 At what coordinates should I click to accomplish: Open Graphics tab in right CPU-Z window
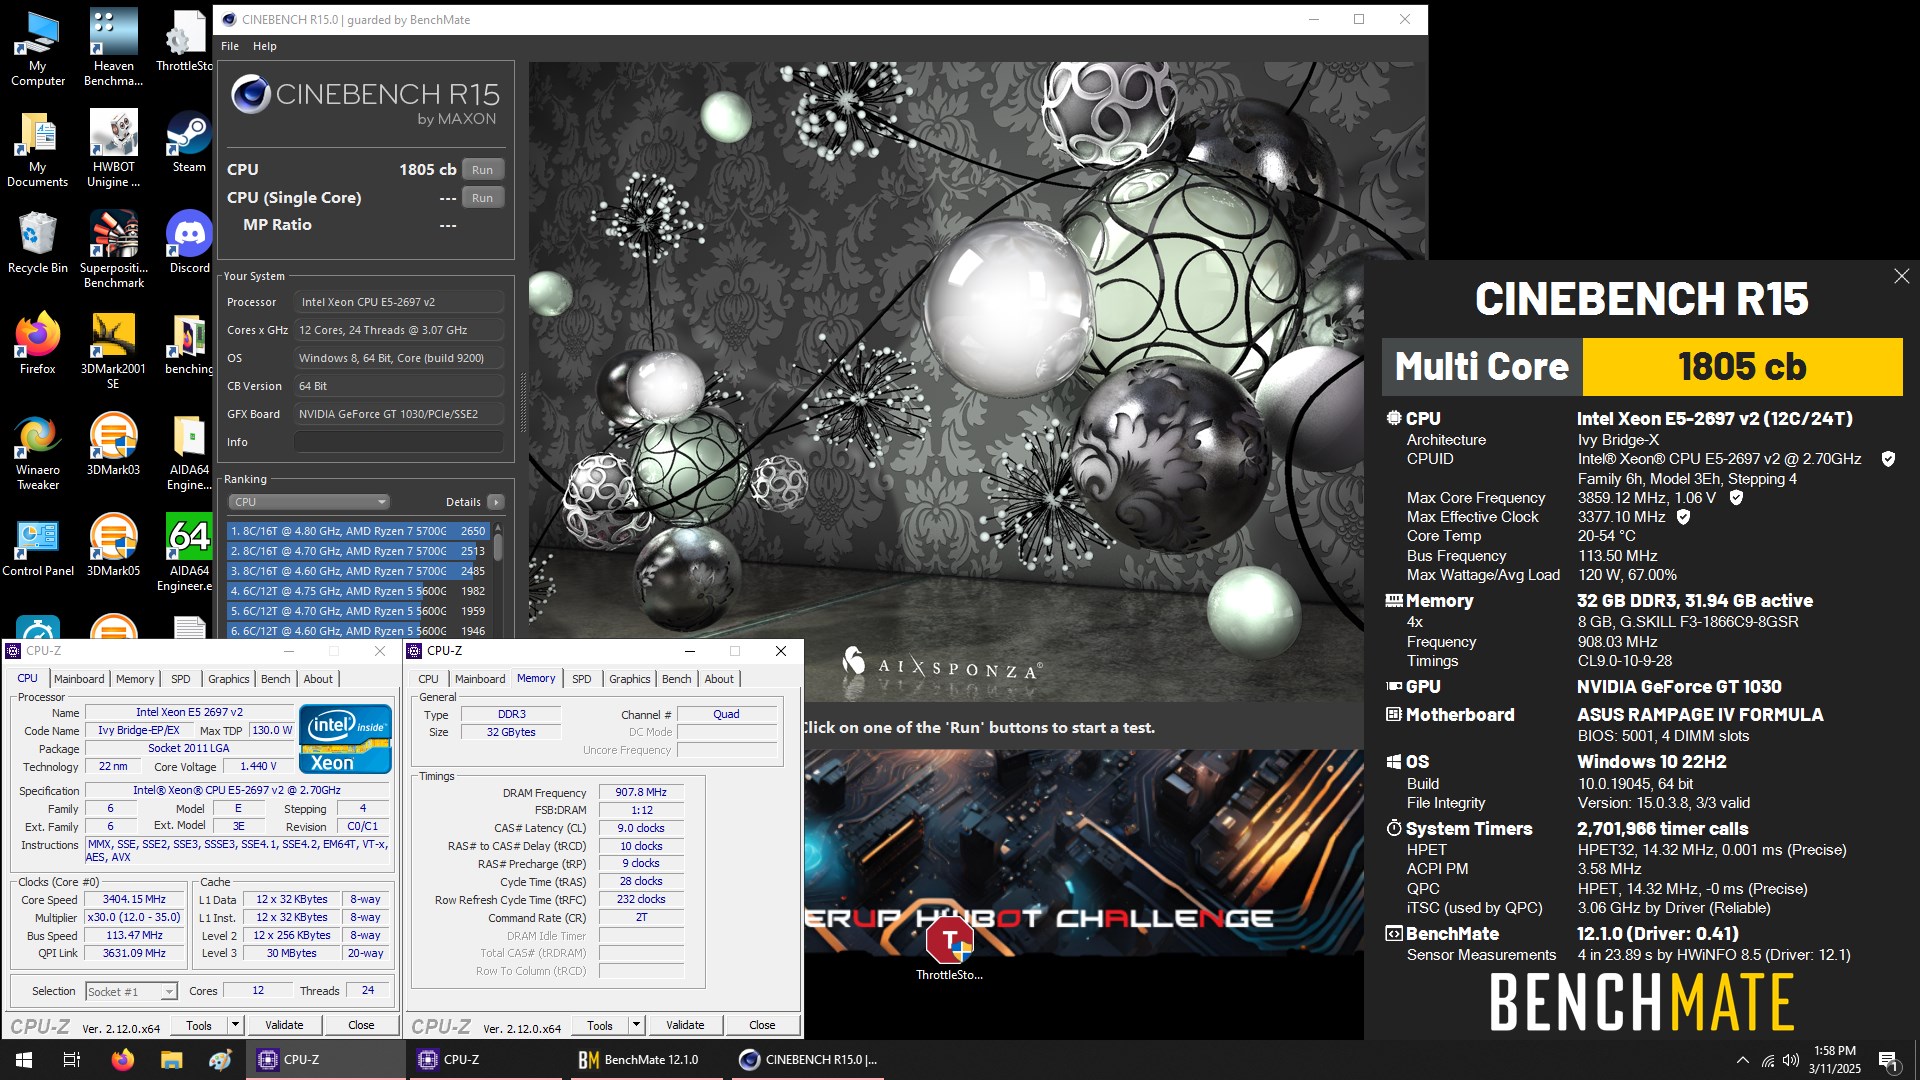tap(629, 679)
